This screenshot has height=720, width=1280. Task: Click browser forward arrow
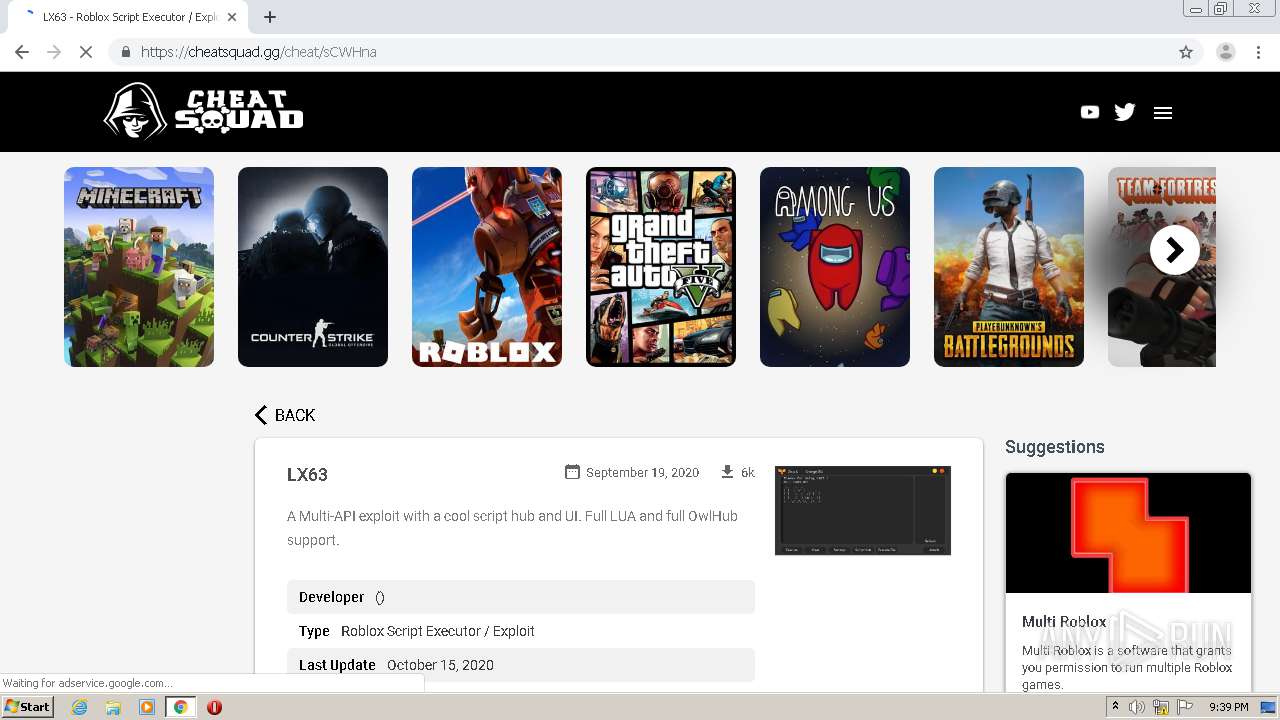click(54, 52)
